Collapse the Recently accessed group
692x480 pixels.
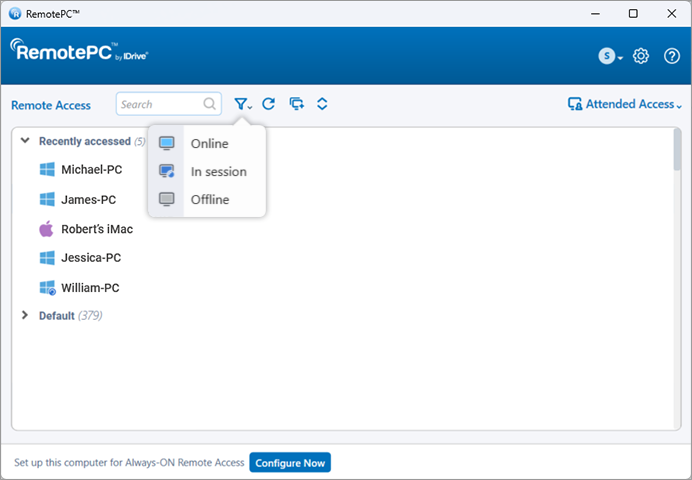25,142
